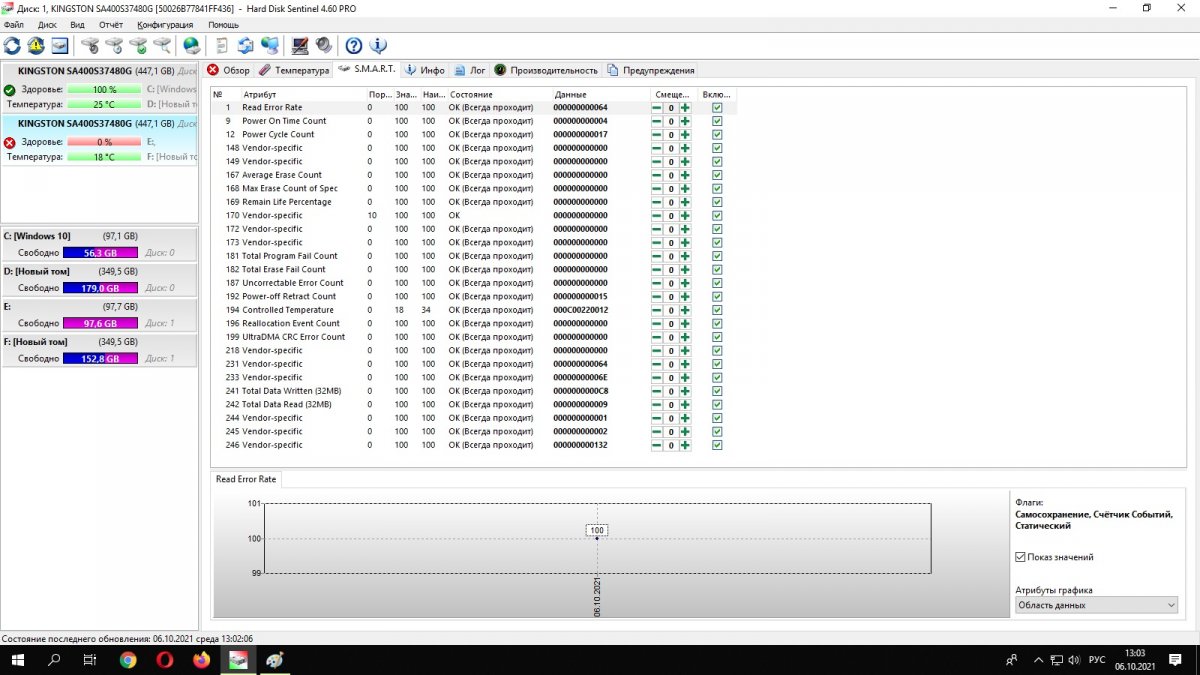The height and width of the screenshot is (675, 1200).
Task: Click the C: free space 56,3 GB bar
Action: pos(102,253)
